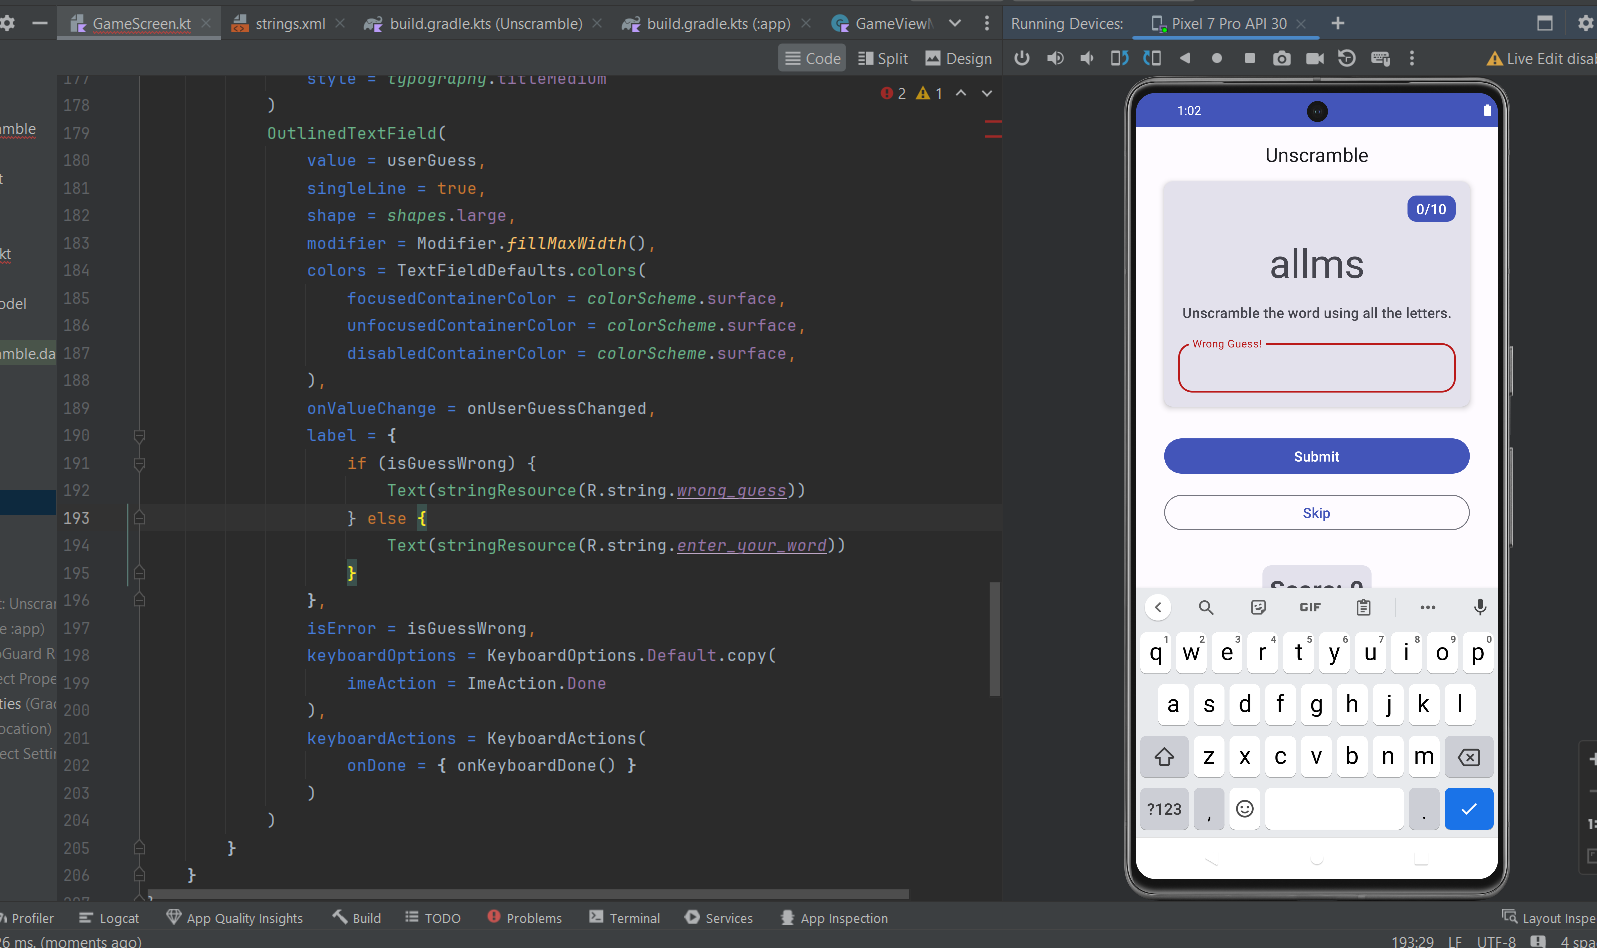Tap the emulator Home circle icon
1597x948 pixels.
(x=1217, y=58)
